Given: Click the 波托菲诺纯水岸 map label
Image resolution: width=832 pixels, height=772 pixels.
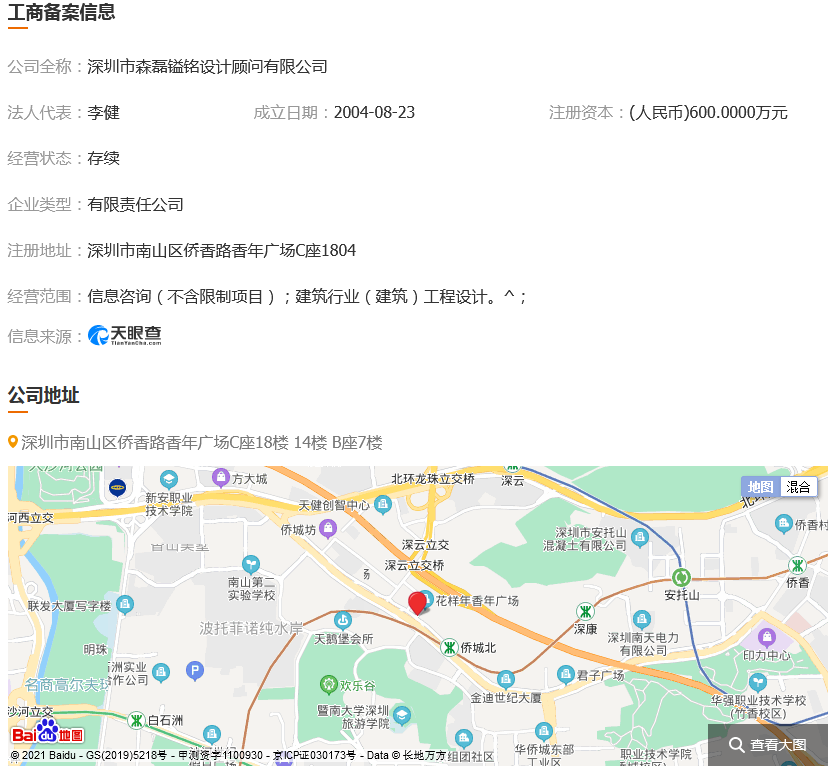Looking at the screenshot, I should point(251,629).
